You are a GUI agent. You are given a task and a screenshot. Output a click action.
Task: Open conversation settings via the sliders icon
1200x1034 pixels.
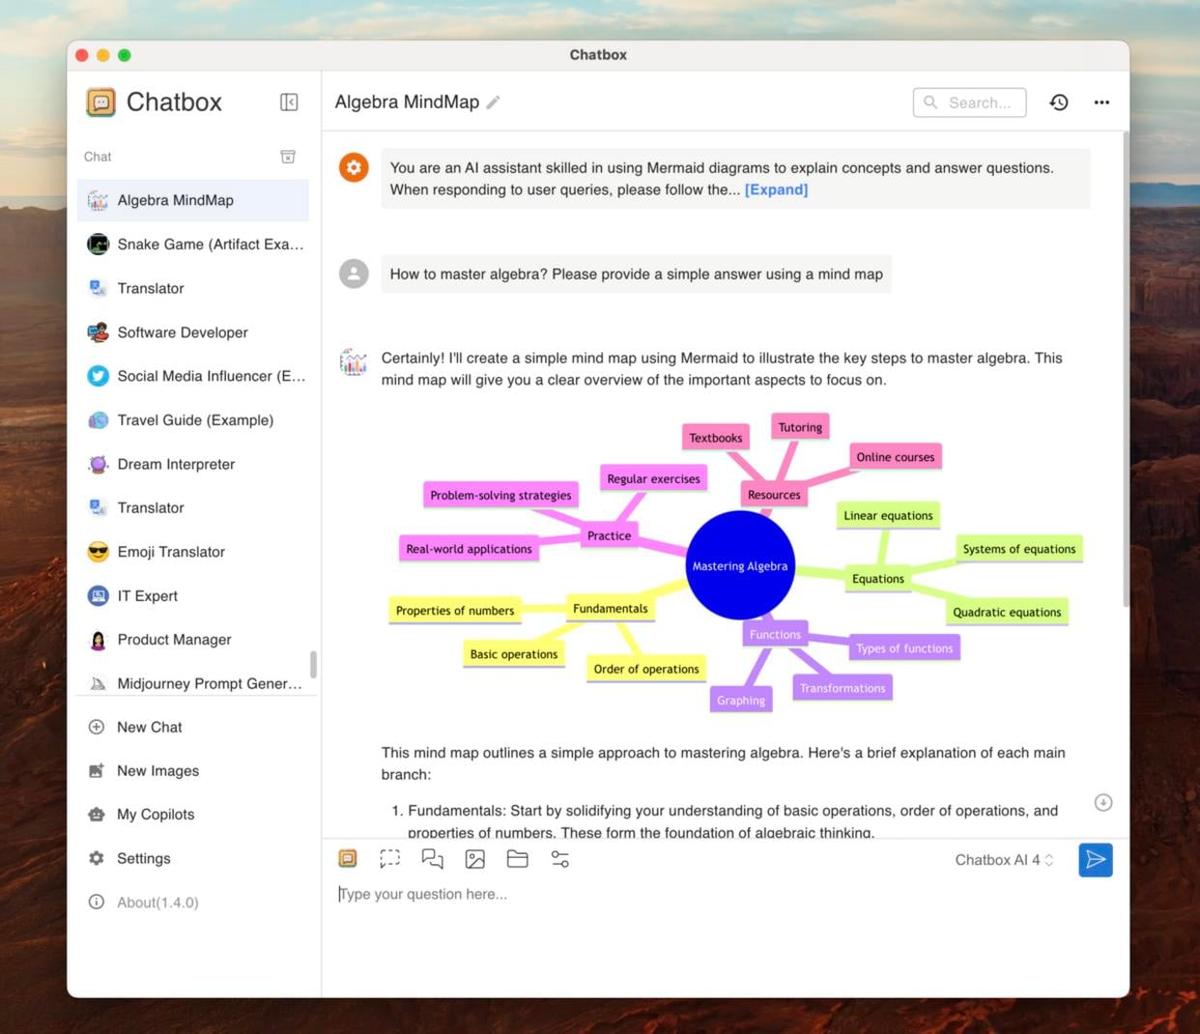pos(559,858)
